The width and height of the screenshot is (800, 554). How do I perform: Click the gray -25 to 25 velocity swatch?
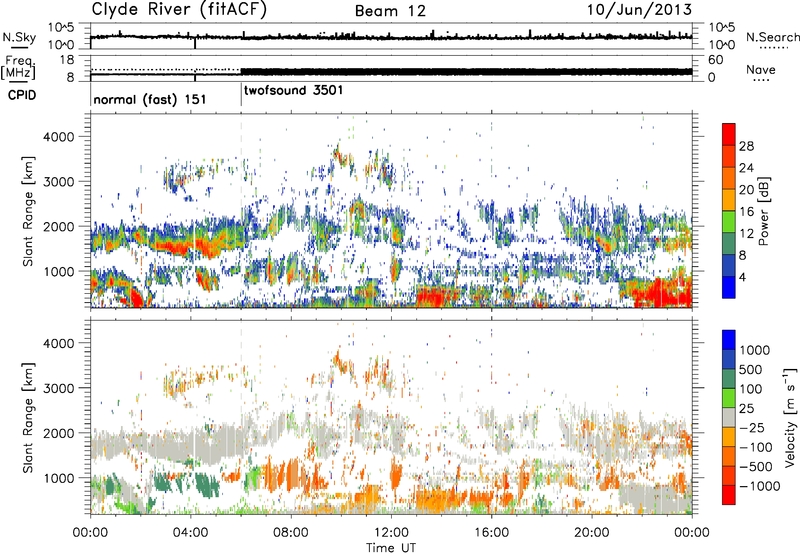pos(729,418)
